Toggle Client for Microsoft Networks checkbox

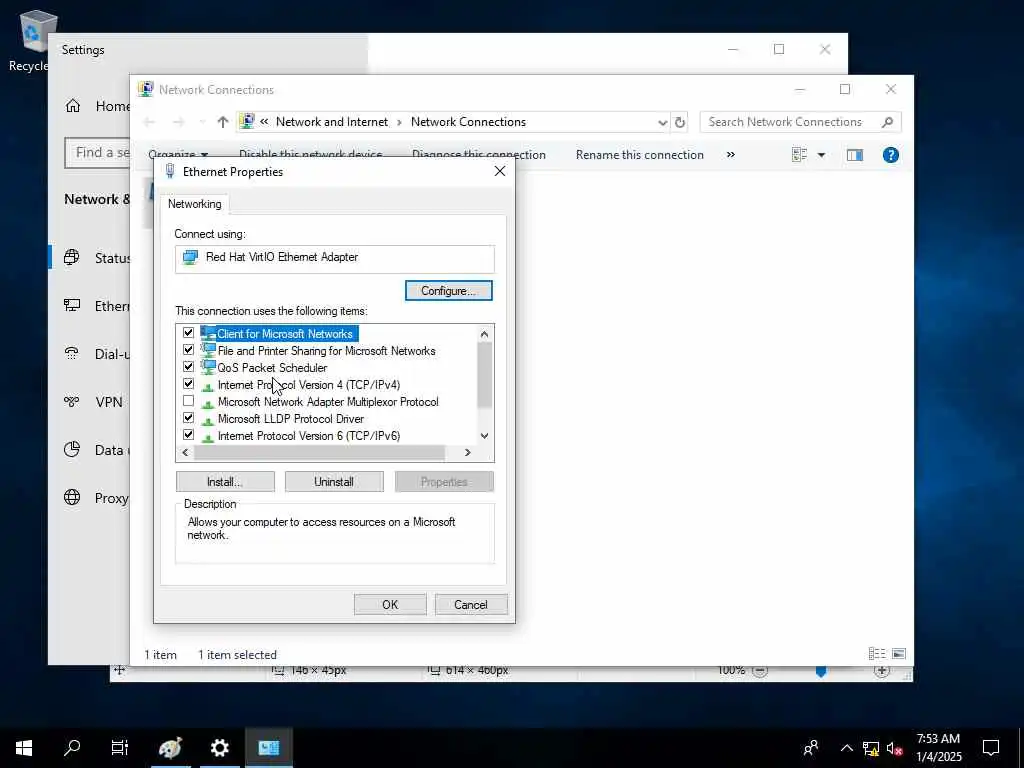(188, 333)
